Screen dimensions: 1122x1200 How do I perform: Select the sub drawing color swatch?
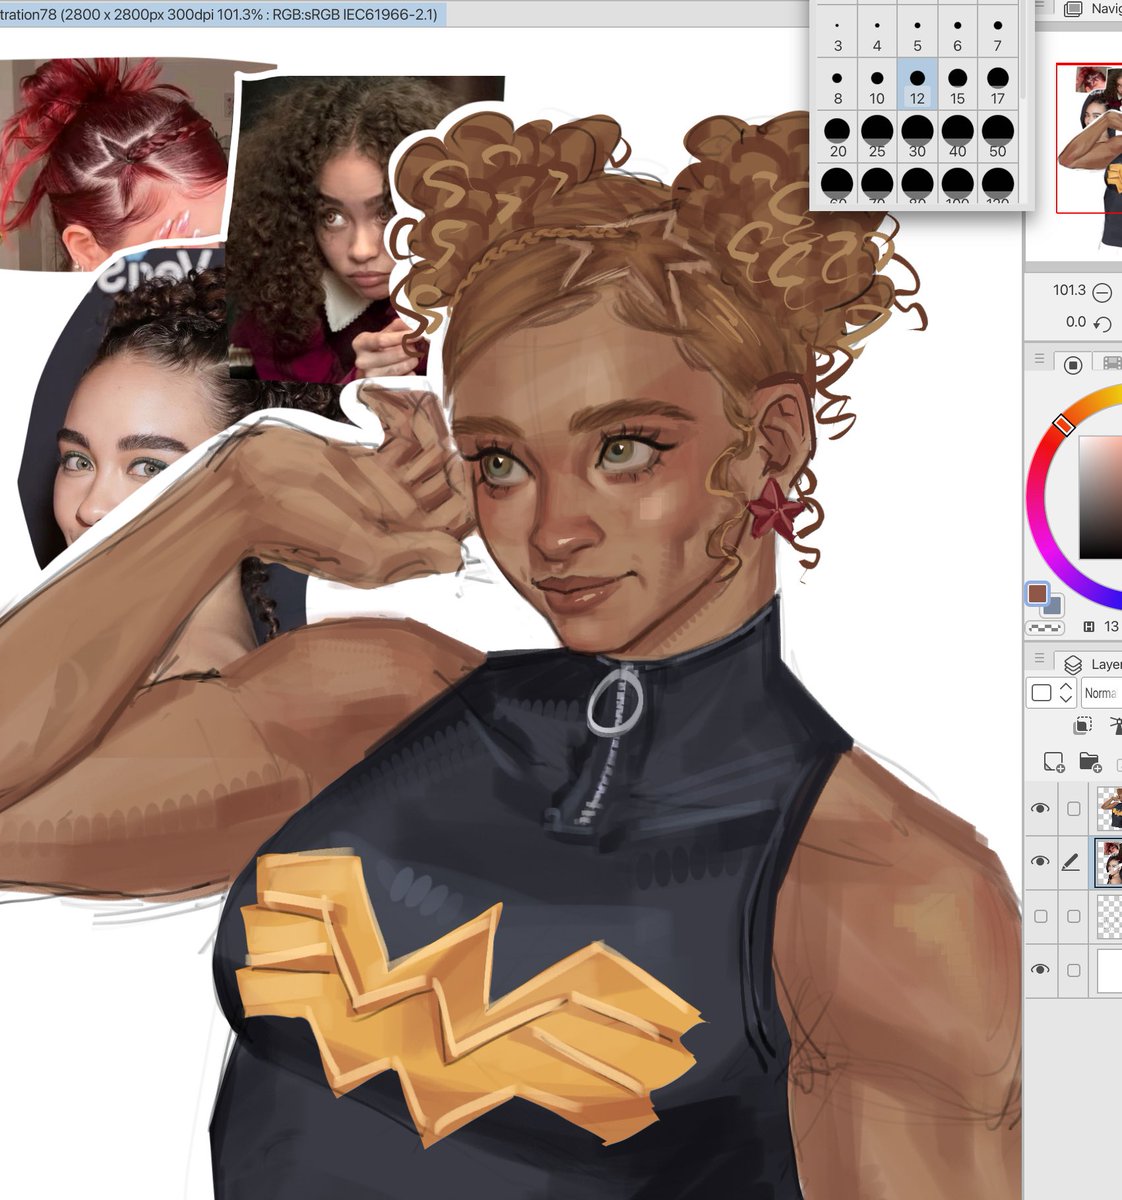(x=1054, y=604)
